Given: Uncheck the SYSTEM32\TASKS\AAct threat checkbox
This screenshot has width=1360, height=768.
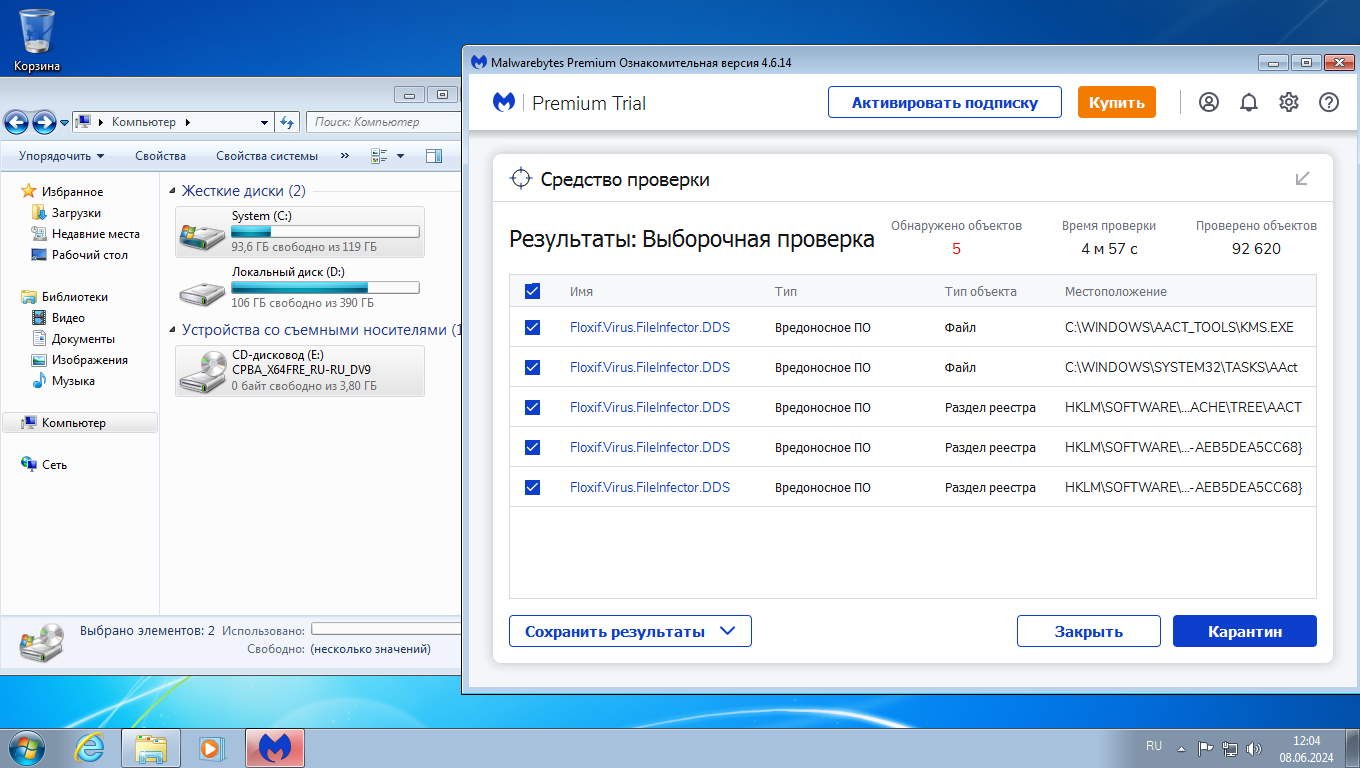Looking at the screenshot, I should [532, 367].
